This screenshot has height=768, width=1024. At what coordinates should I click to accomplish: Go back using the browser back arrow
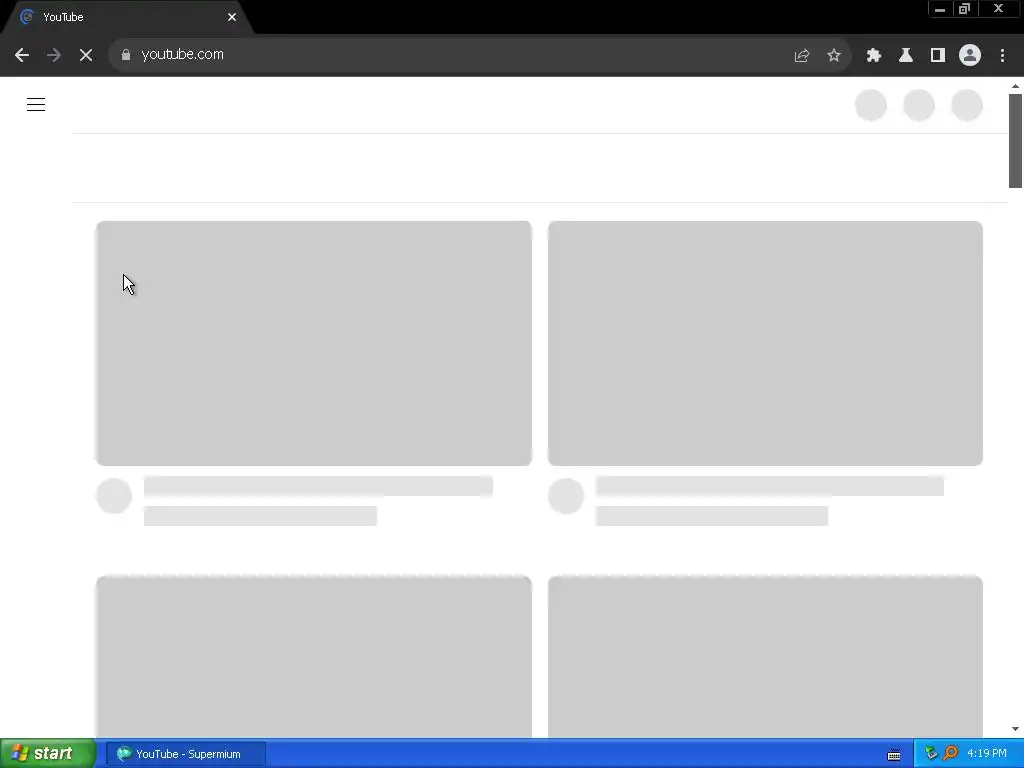pyautogui.click(x=22, y=55)
